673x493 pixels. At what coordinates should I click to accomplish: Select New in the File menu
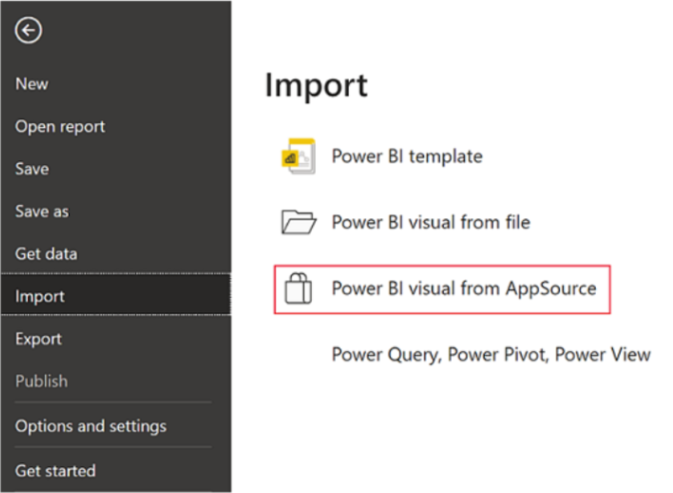32,84
